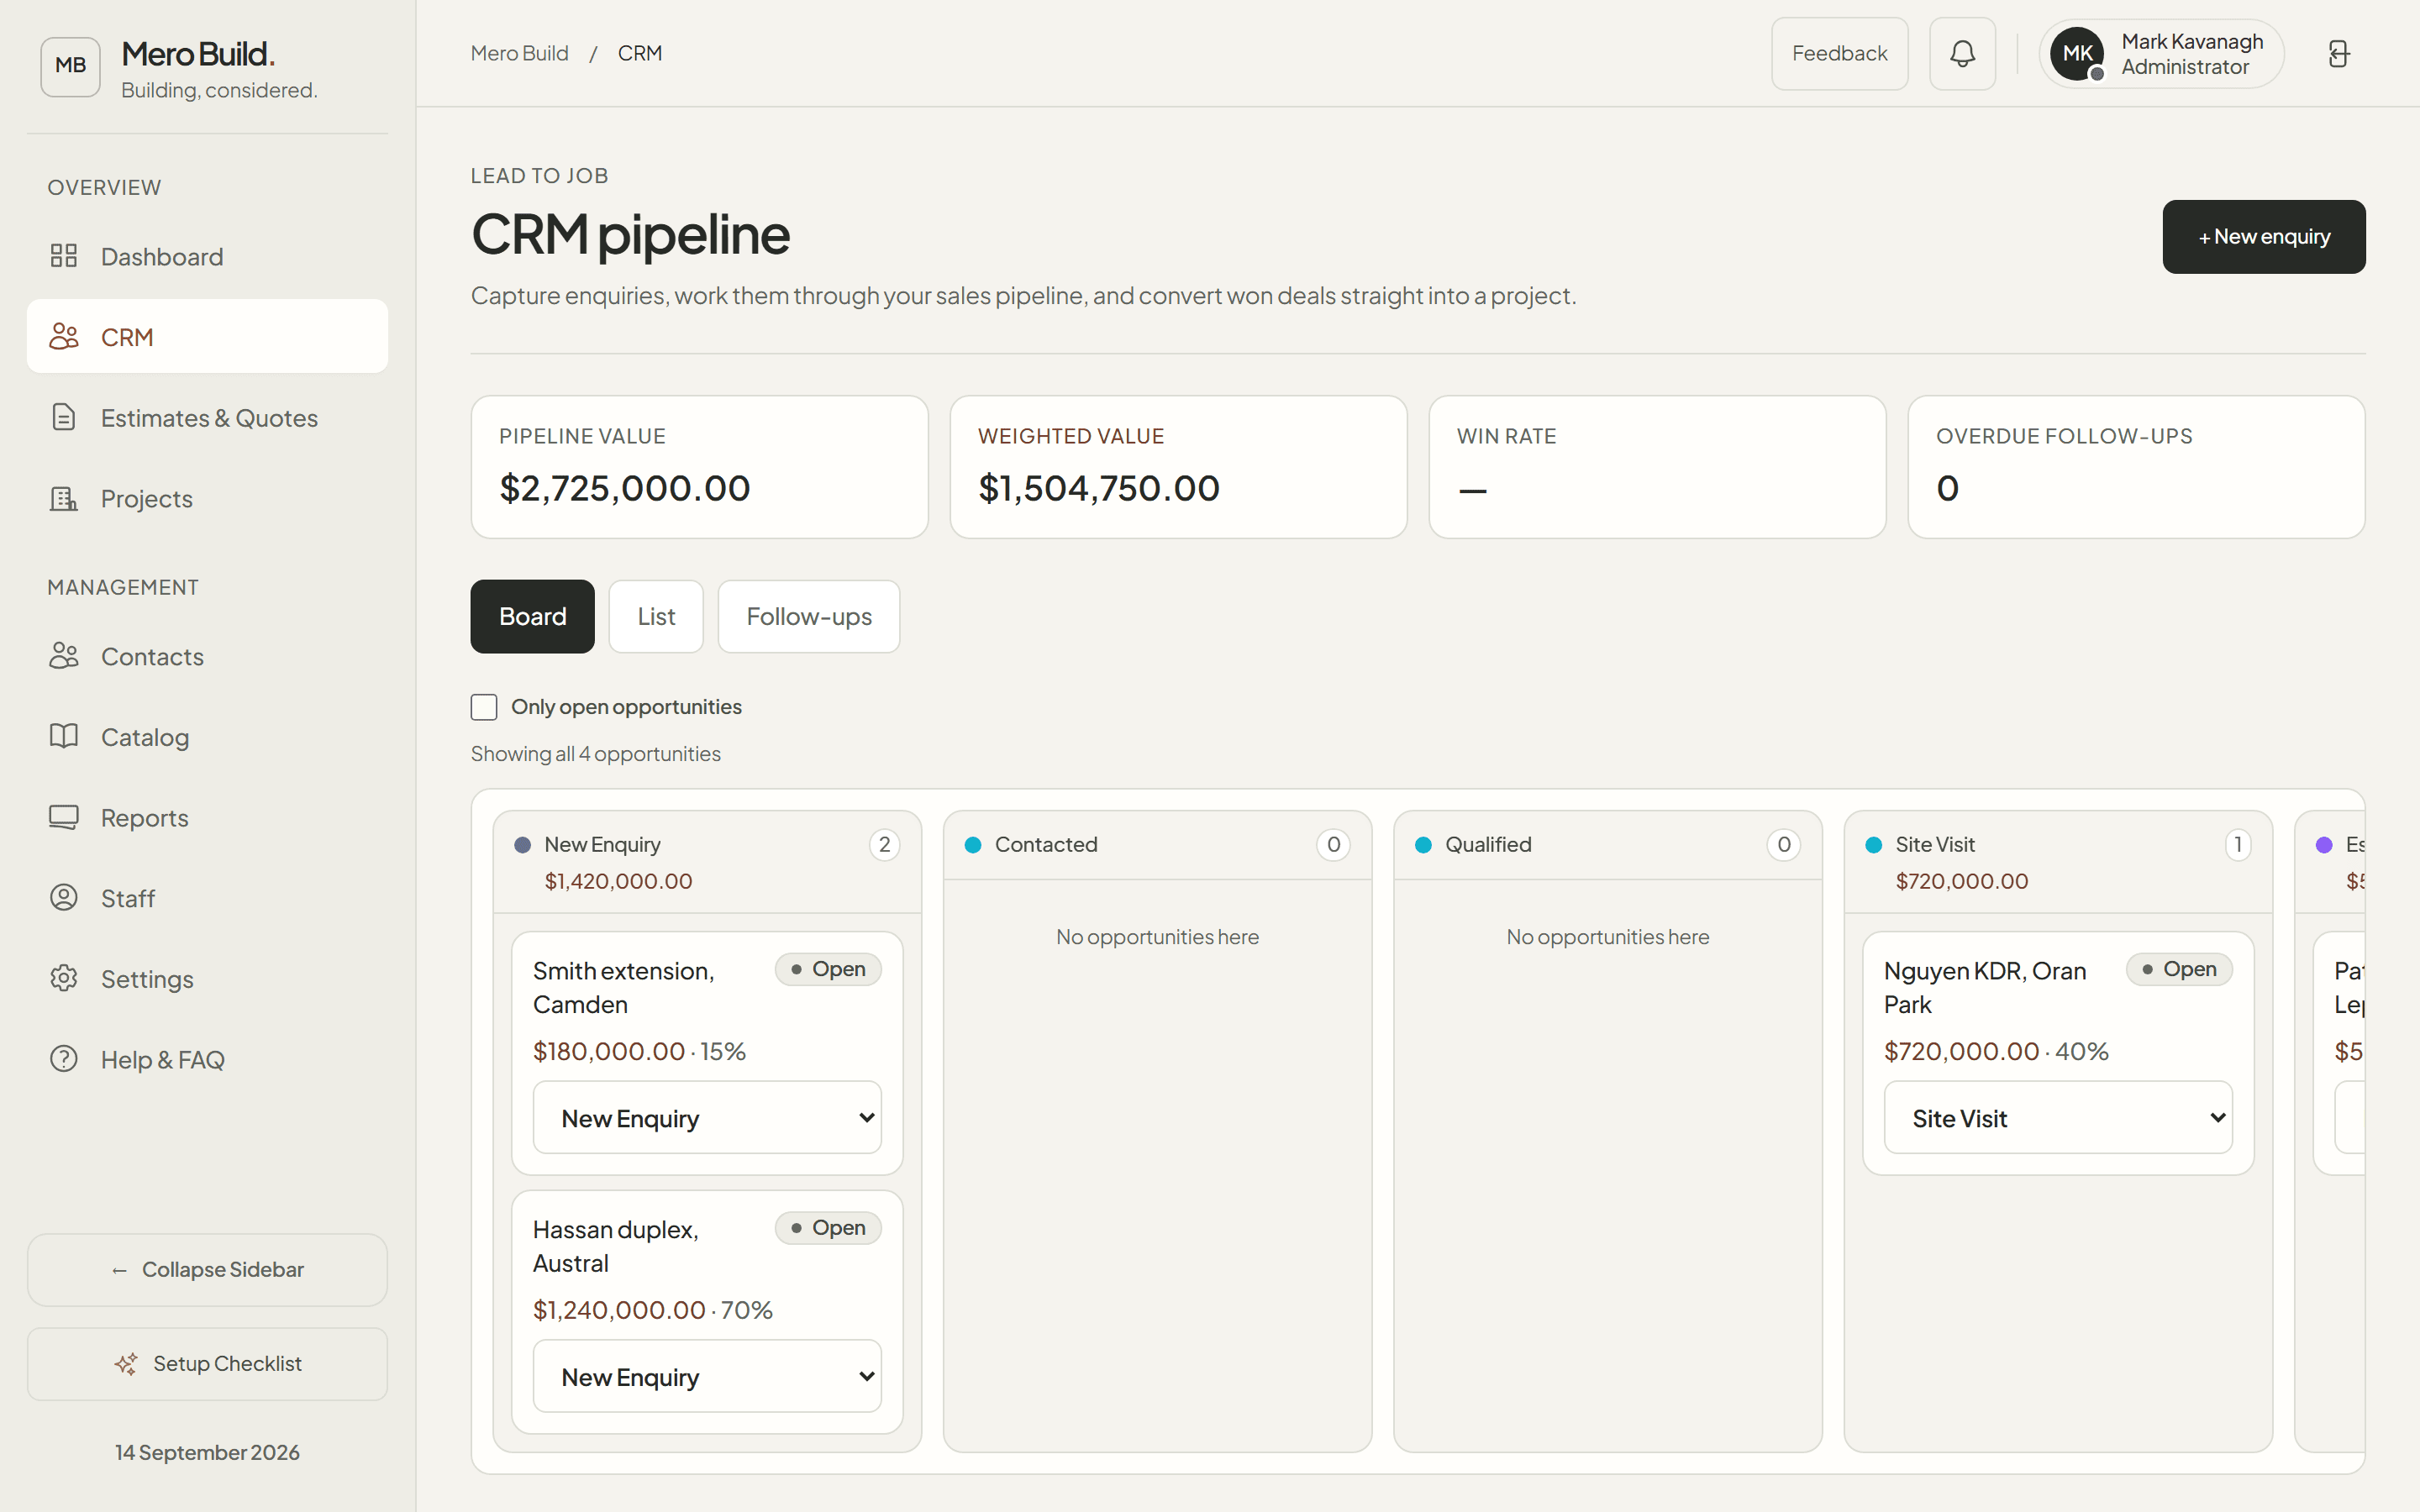The width and height of the screenshot is (2420, 1512).
Task: Click the New enquiry button
Action: (x=2264, y=237)
